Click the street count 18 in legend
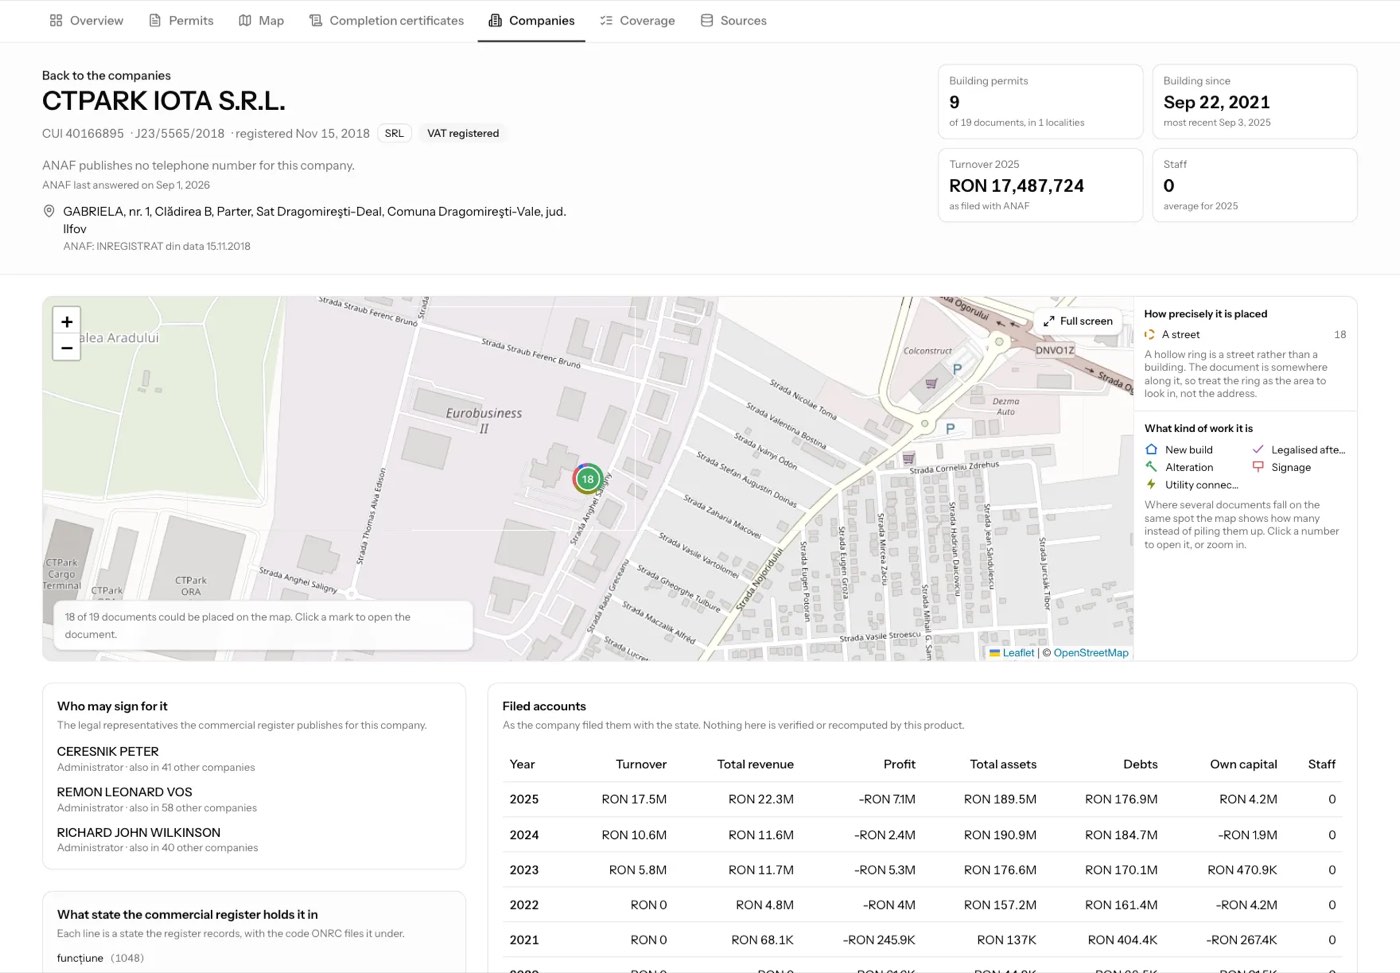This screenshot has width=1400, height=973. (x=1340, y=335)
